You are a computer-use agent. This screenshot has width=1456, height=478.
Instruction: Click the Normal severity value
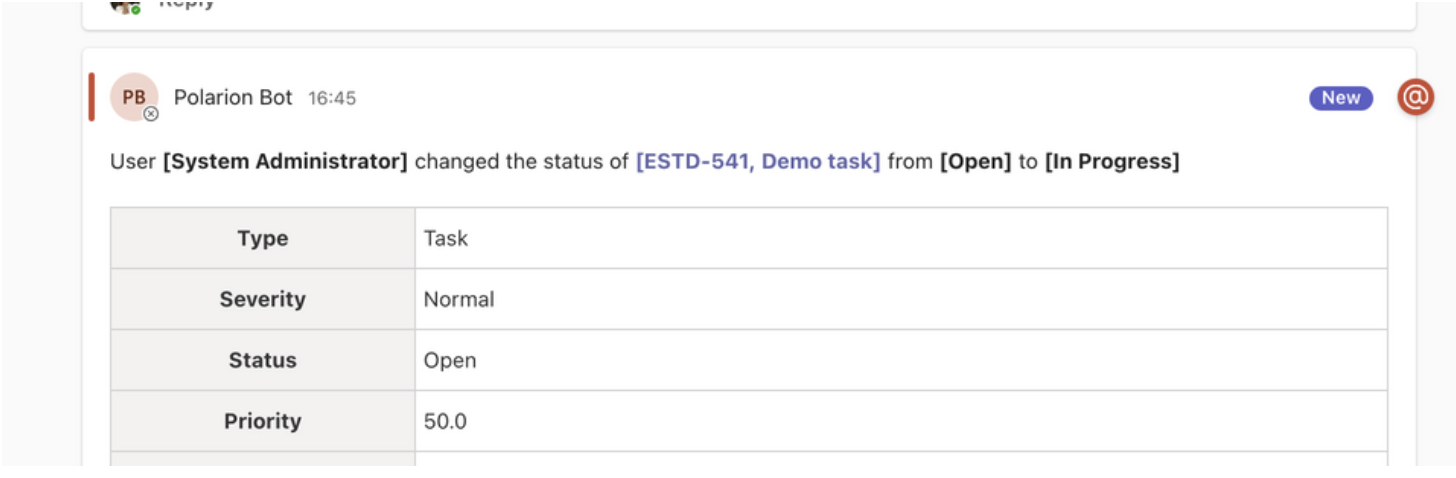pos(459,299)
